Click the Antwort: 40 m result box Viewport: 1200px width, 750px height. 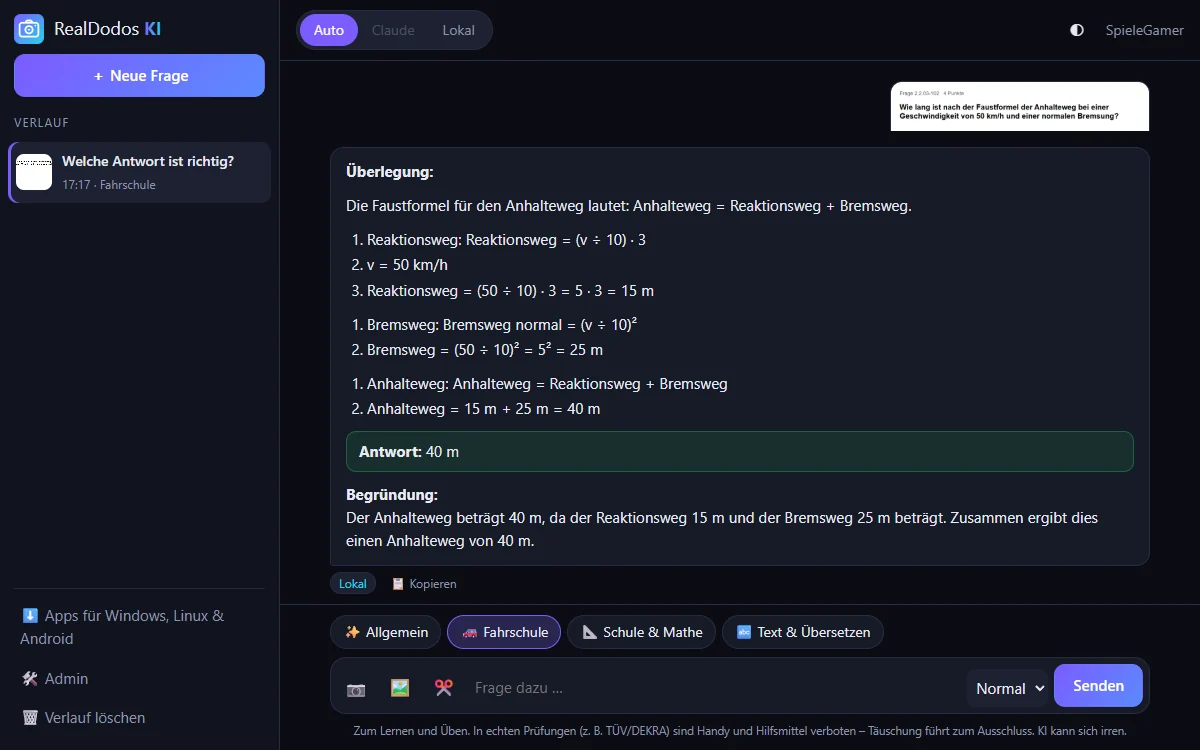pos(740,451)
